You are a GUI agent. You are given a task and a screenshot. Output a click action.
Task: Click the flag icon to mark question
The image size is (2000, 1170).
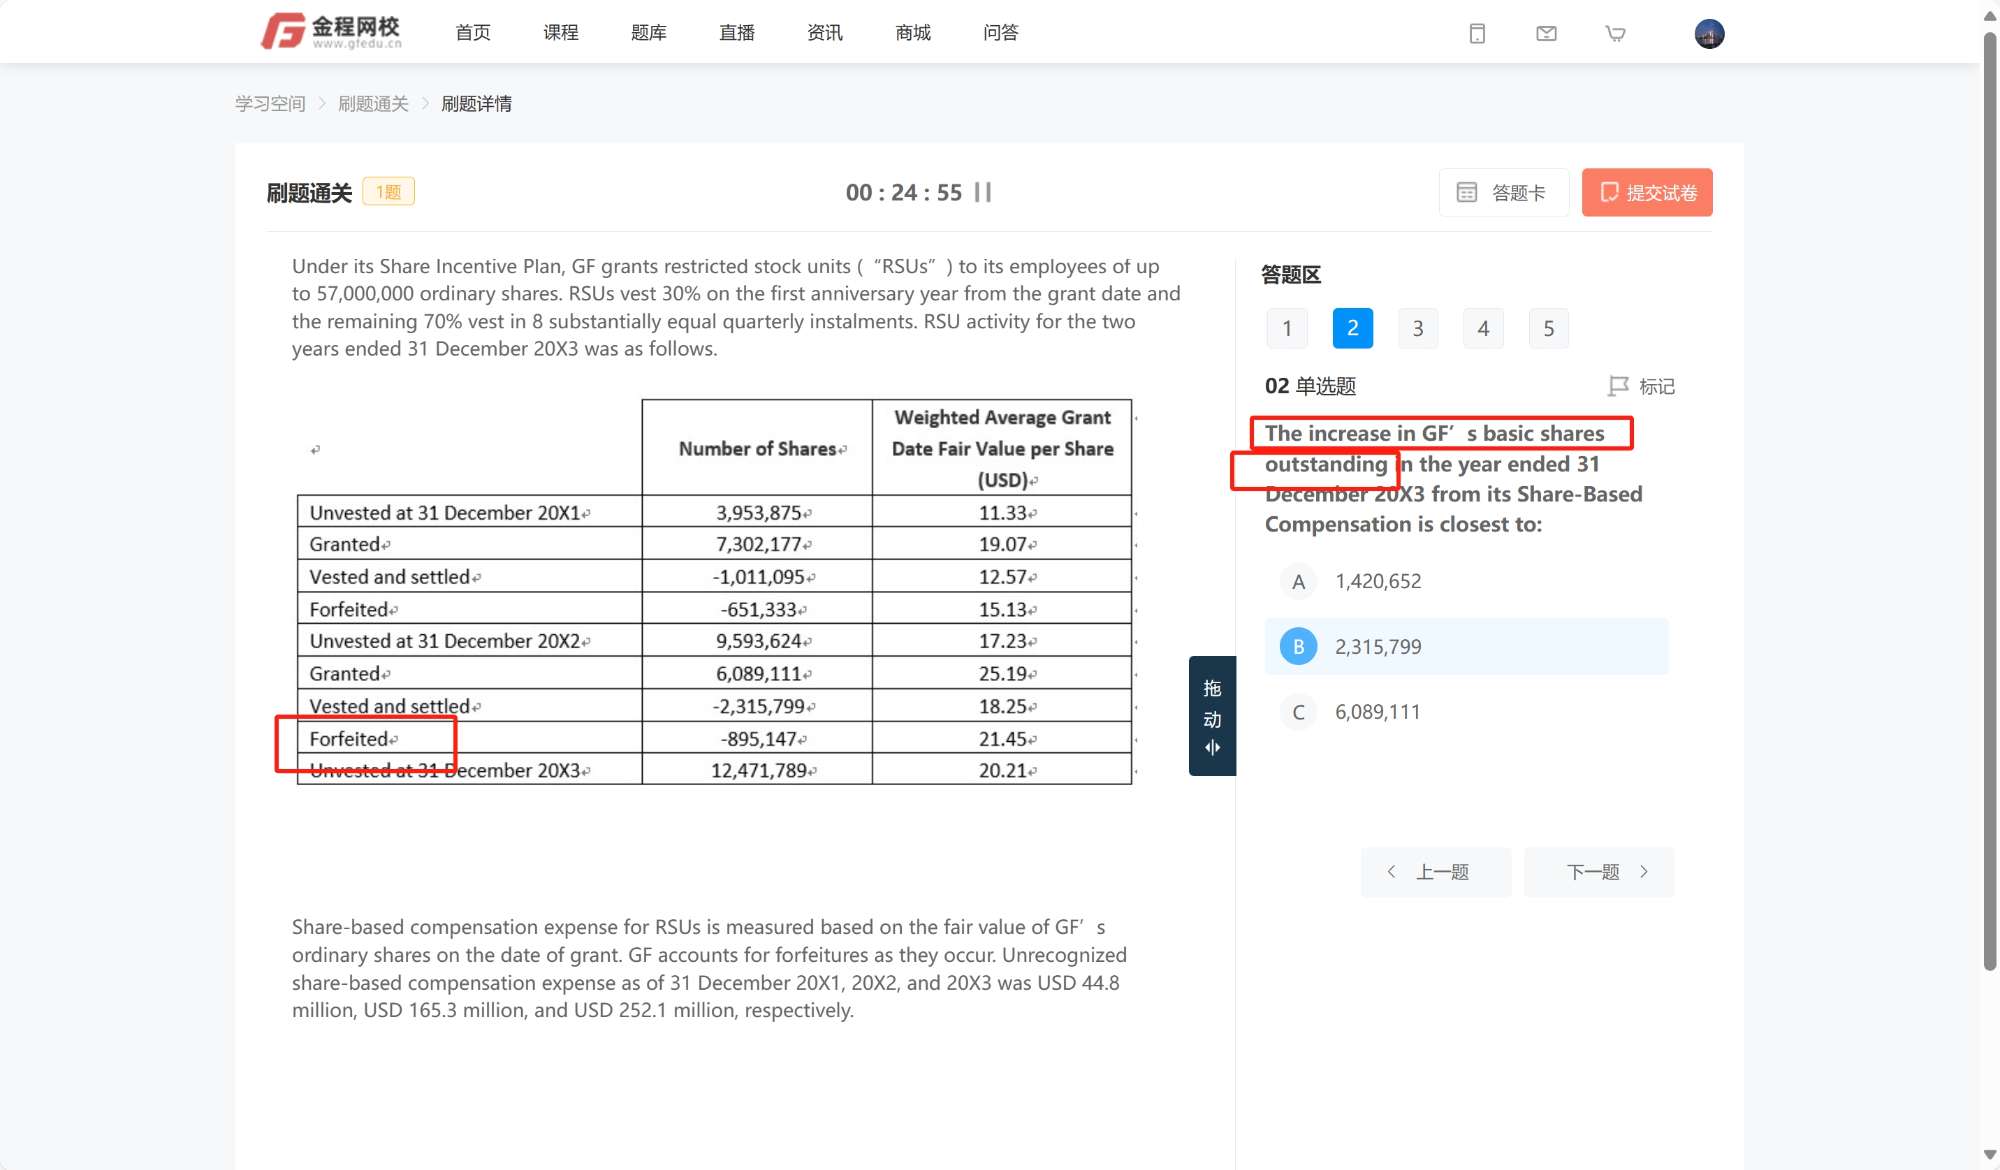1618,386
